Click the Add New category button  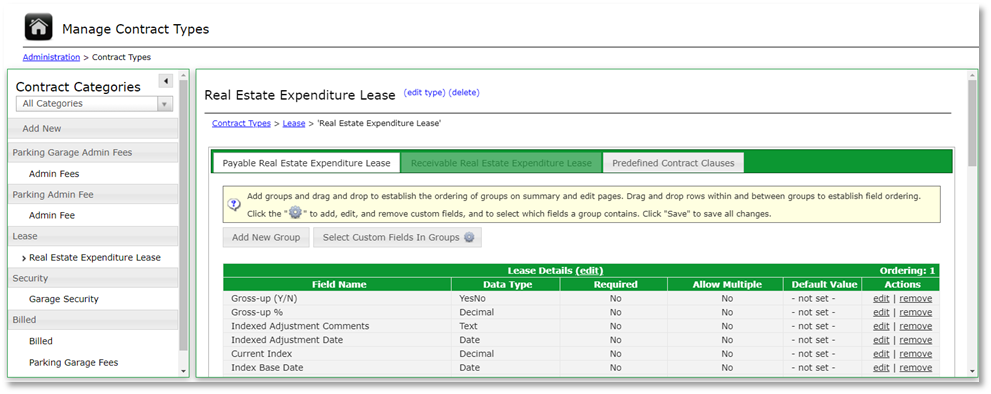[x=93, y=128]
